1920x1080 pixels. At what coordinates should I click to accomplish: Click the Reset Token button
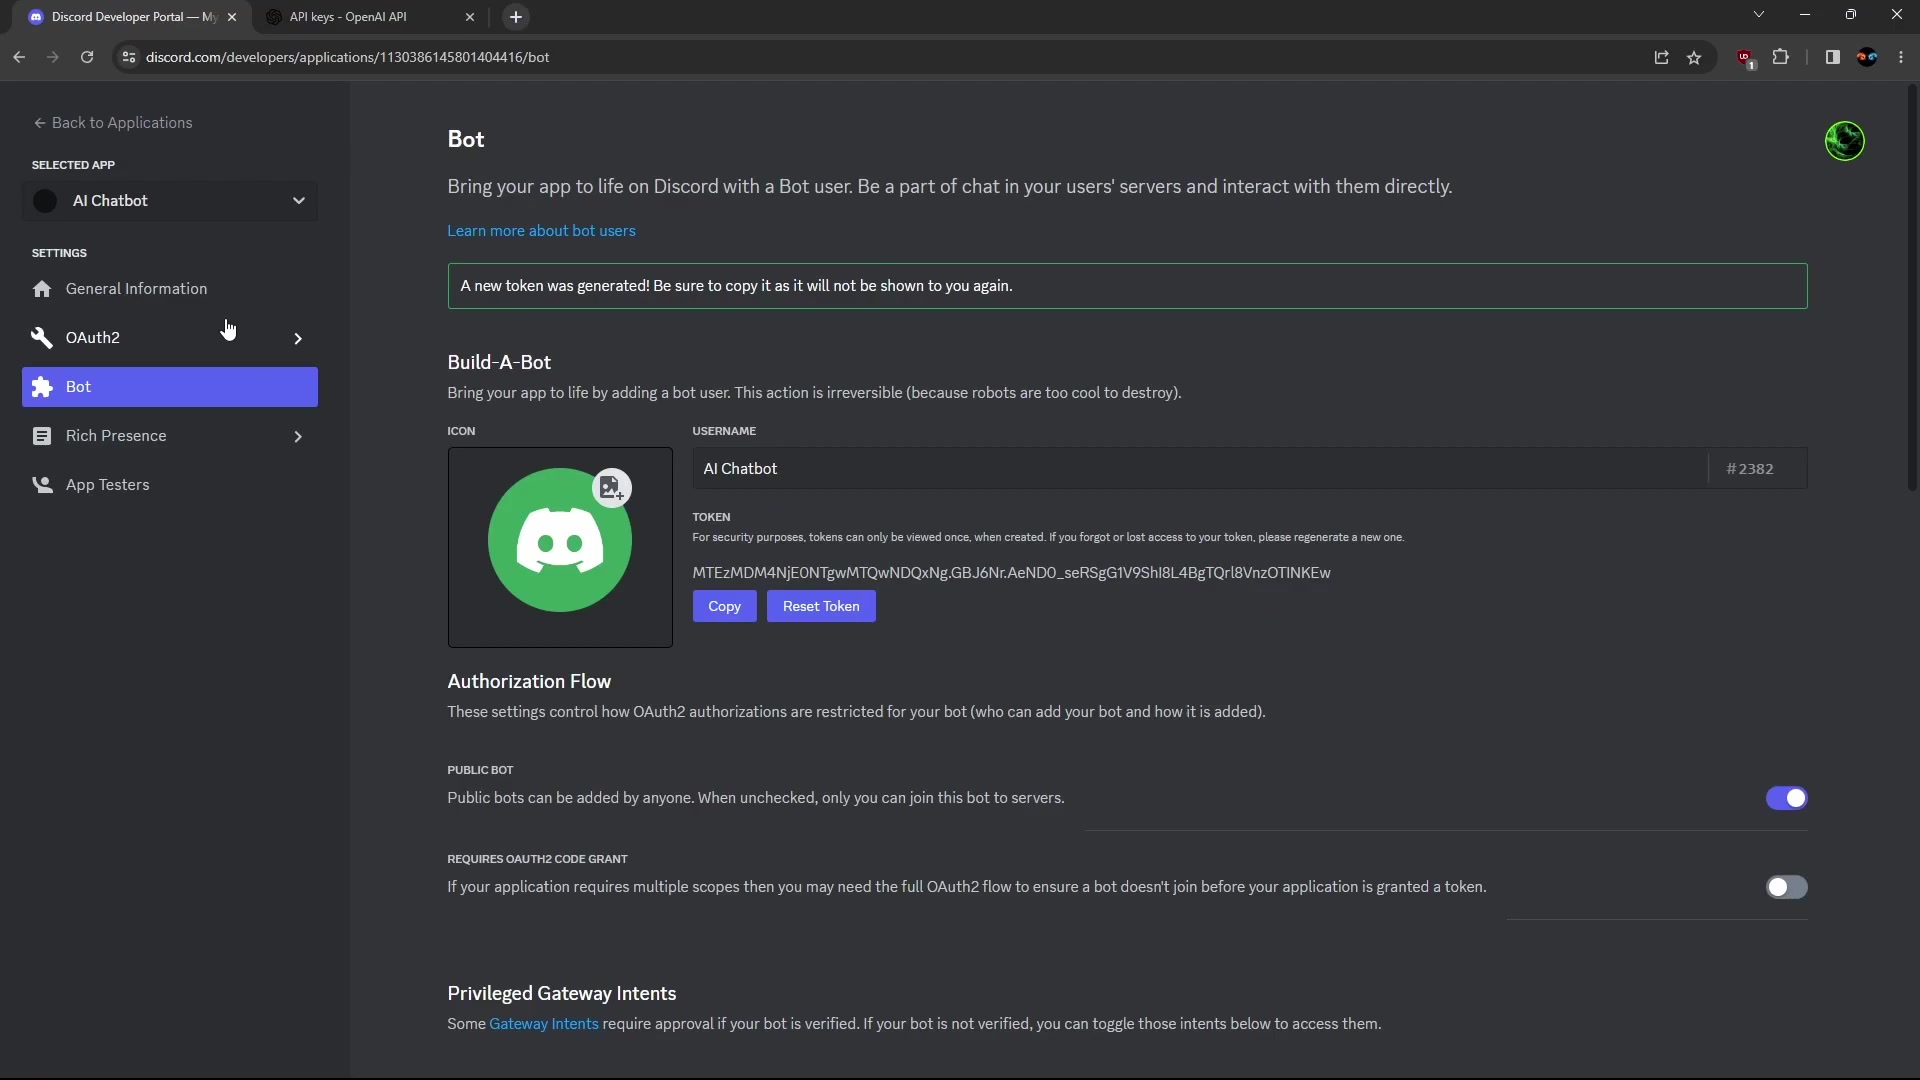tap(821, 606)
